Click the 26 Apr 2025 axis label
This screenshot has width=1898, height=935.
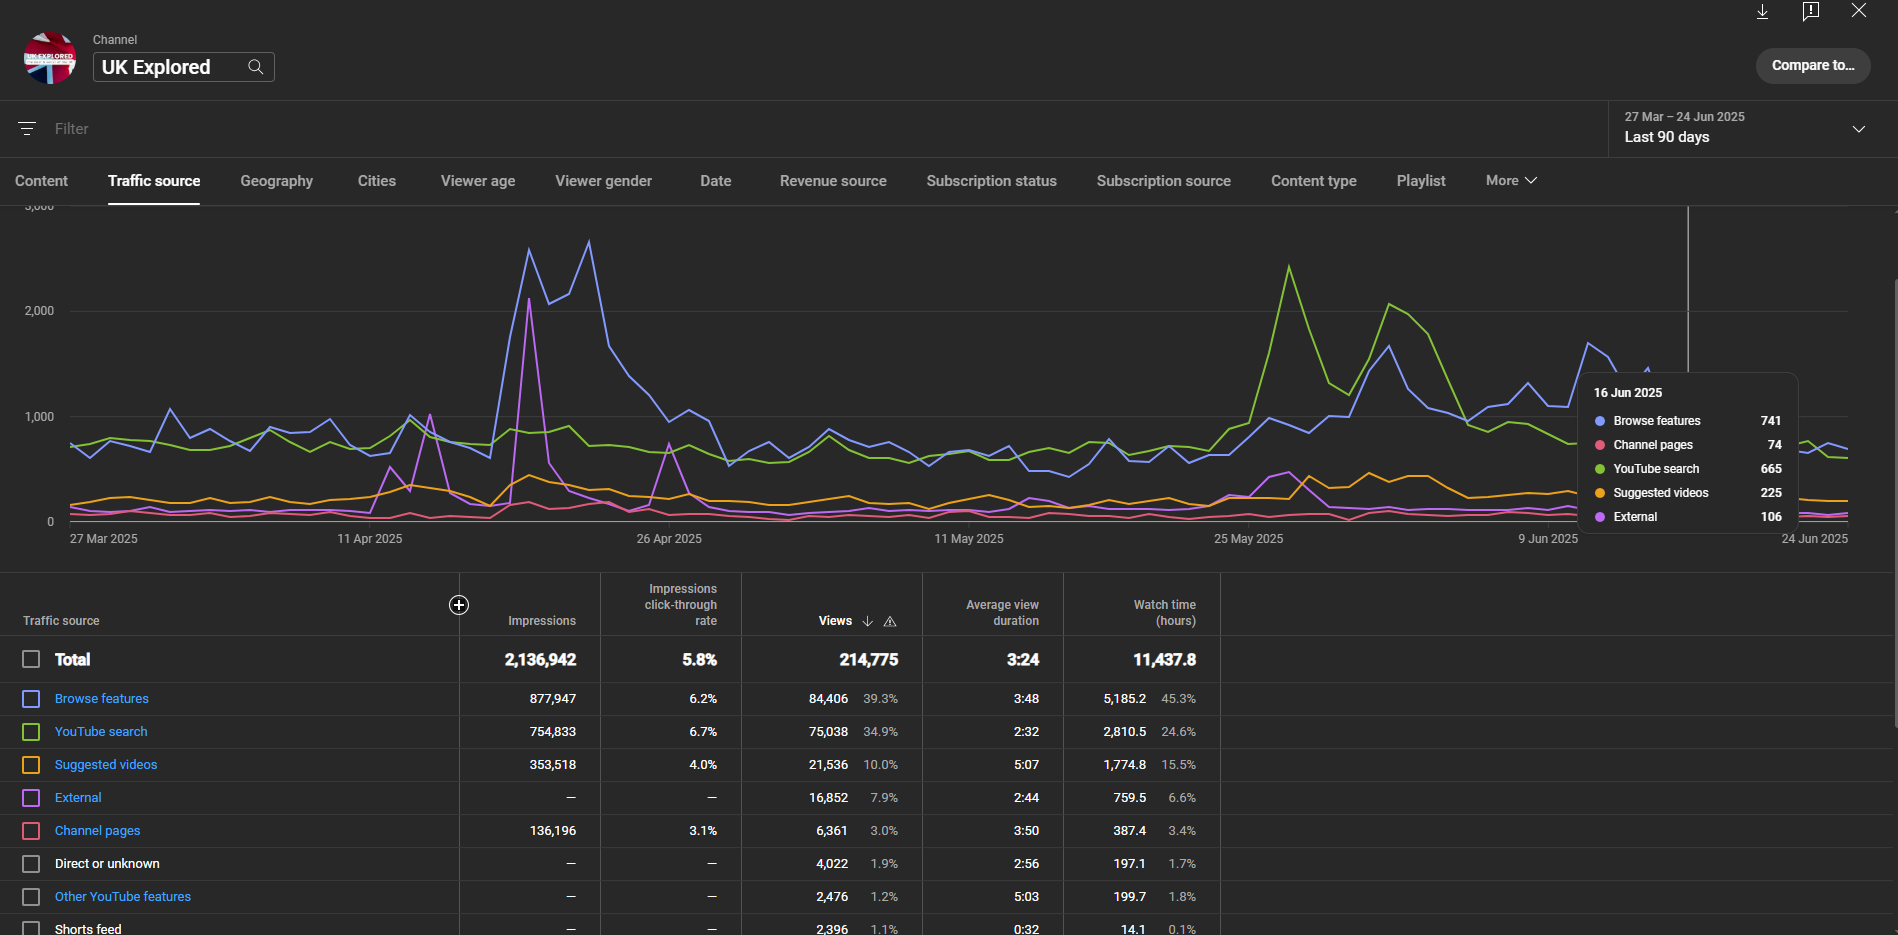click(x=669, y=539)
